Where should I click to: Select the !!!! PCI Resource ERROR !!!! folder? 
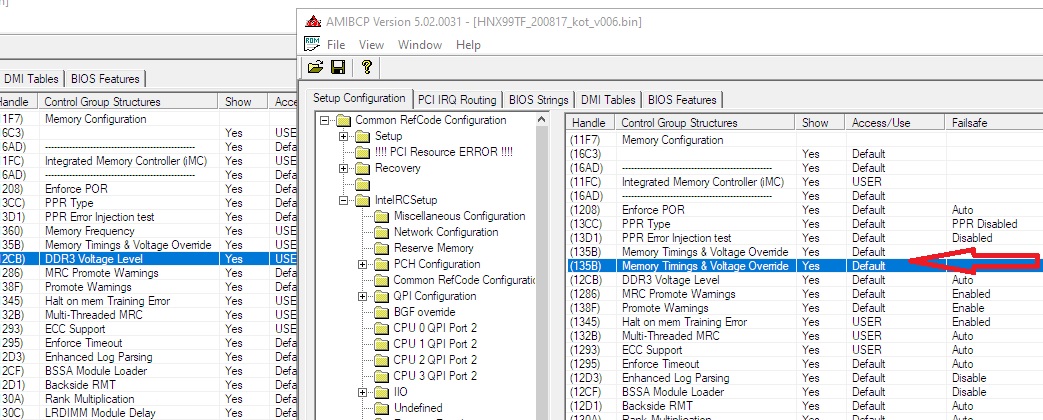[x=434, y=152]
